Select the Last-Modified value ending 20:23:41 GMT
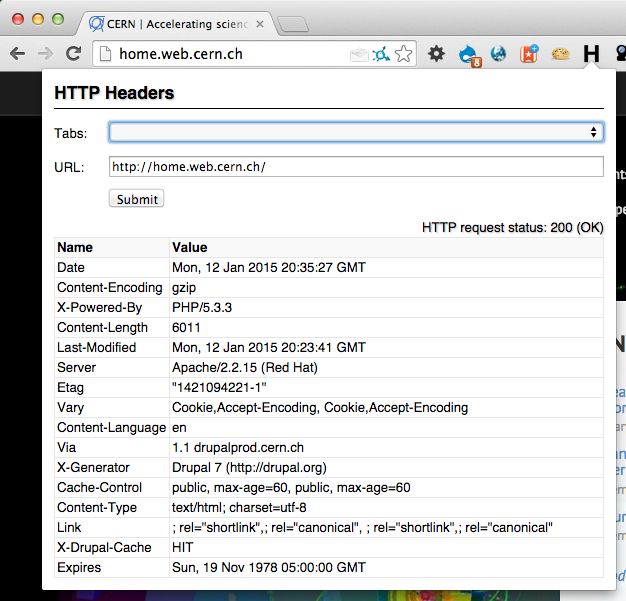The height and width of the screenshot is (601, 626). pyautogui.click(x=269, y=347)
